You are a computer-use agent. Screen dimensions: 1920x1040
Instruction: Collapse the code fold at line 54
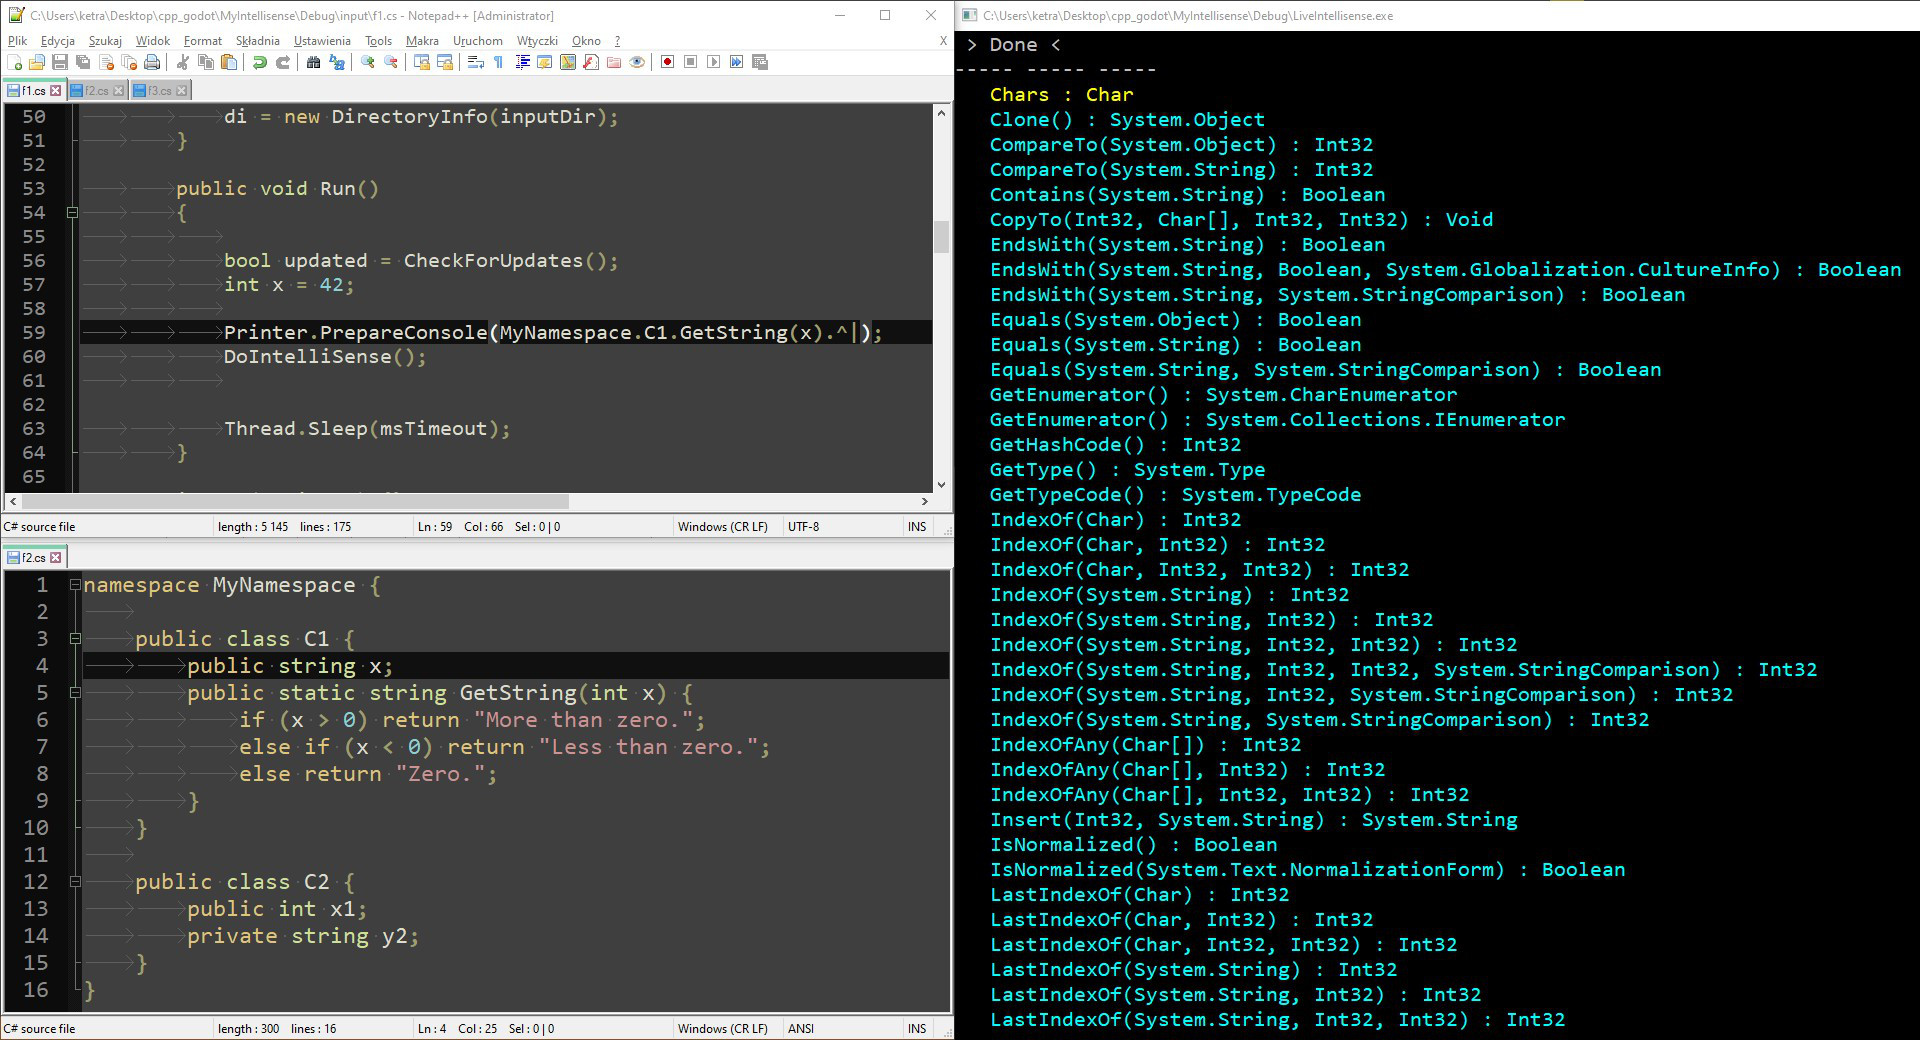(72, 213)
